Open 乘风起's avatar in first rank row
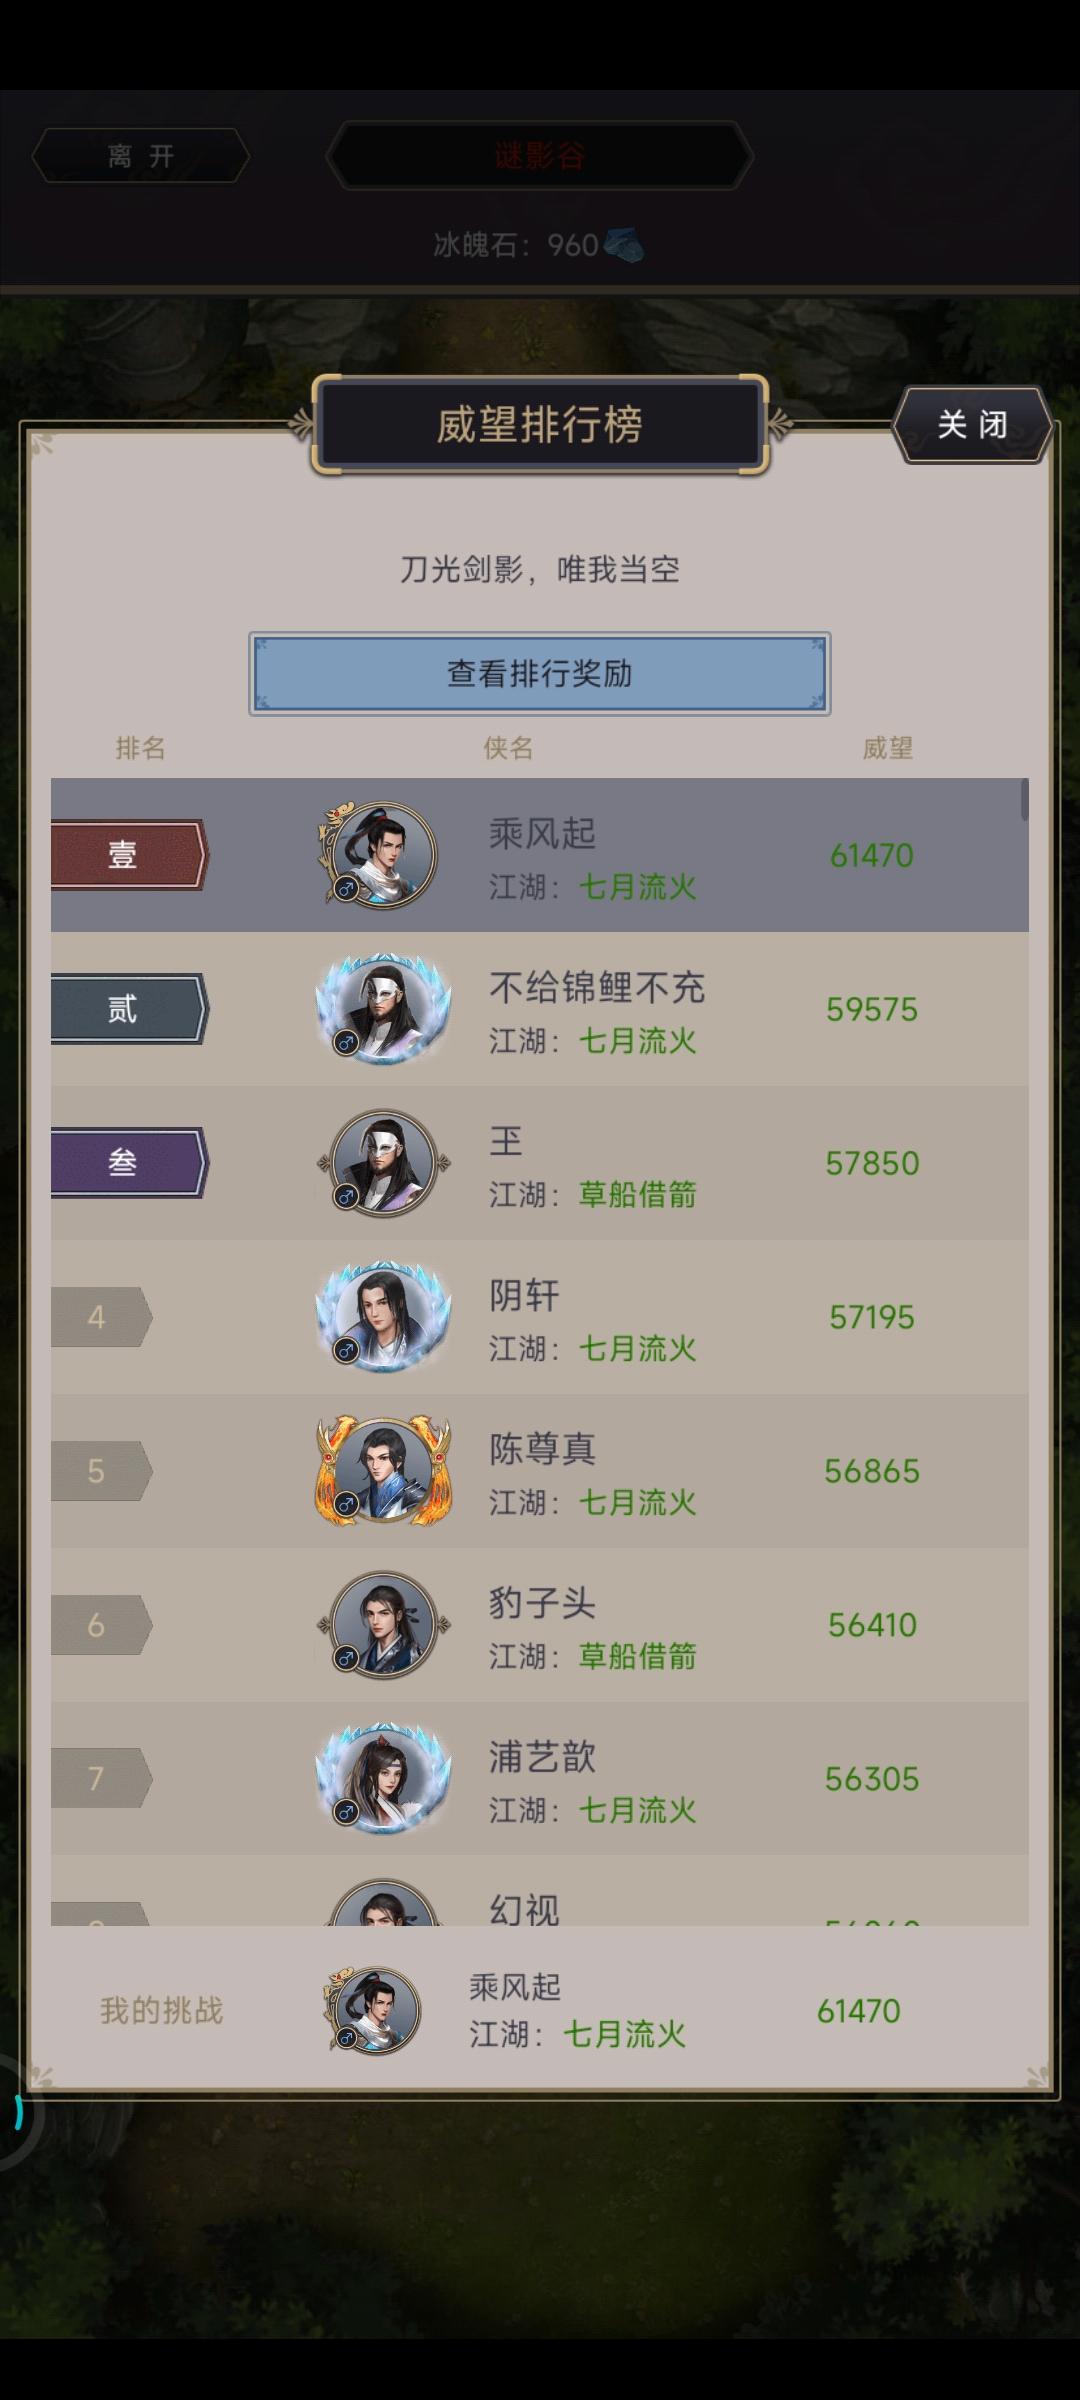 pyautogui.click(x=379, y=855)
